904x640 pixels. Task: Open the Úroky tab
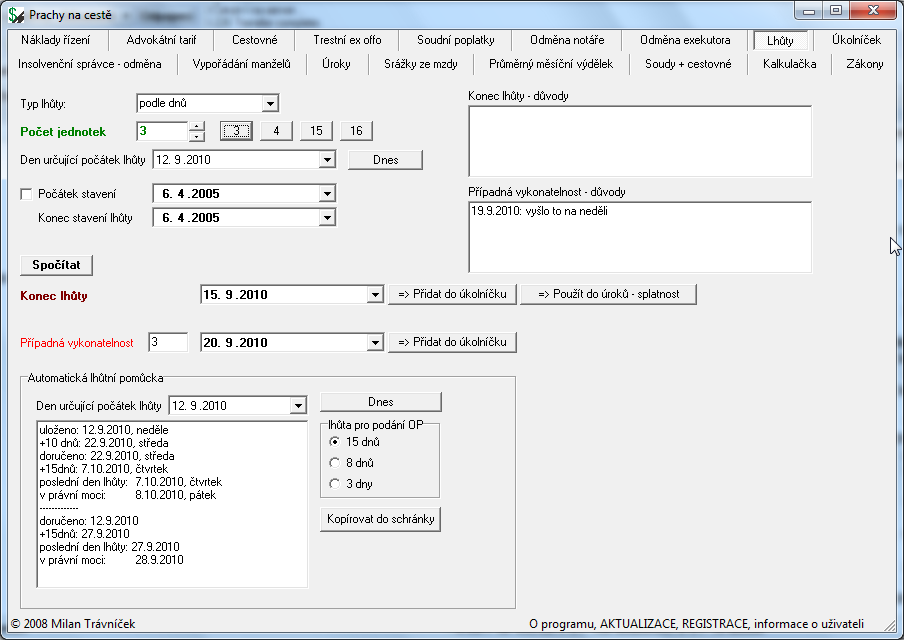pyautogui.click(x=336, y=64)
